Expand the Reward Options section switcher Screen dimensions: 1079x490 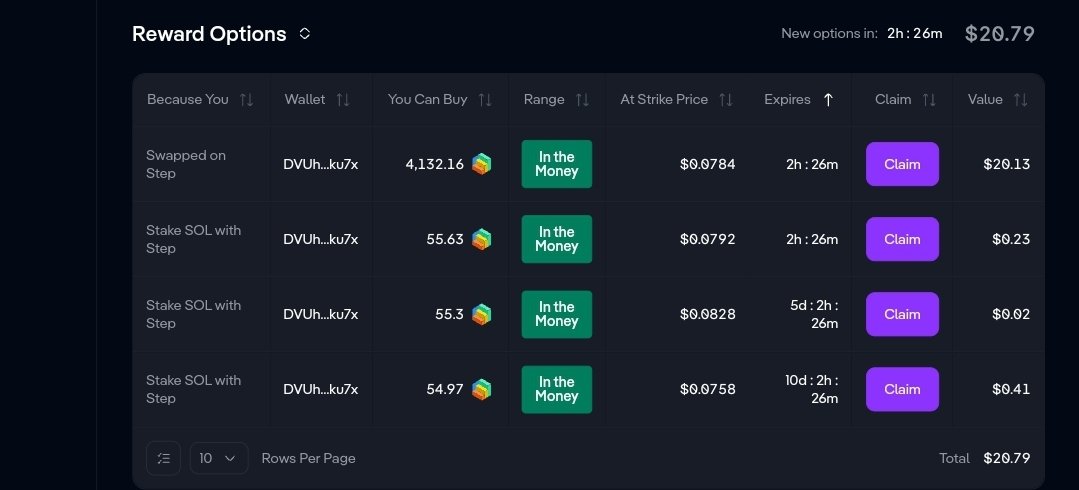point(305,34)
